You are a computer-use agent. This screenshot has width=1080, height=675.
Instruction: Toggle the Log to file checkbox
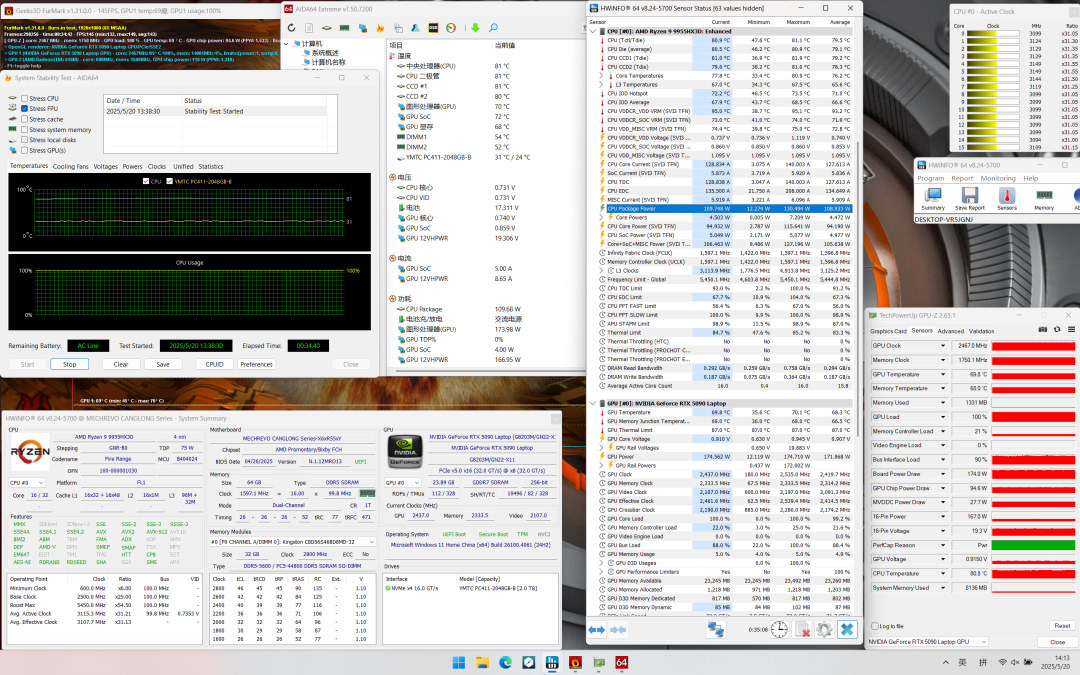pyautogui.click(x=875, y=626)
